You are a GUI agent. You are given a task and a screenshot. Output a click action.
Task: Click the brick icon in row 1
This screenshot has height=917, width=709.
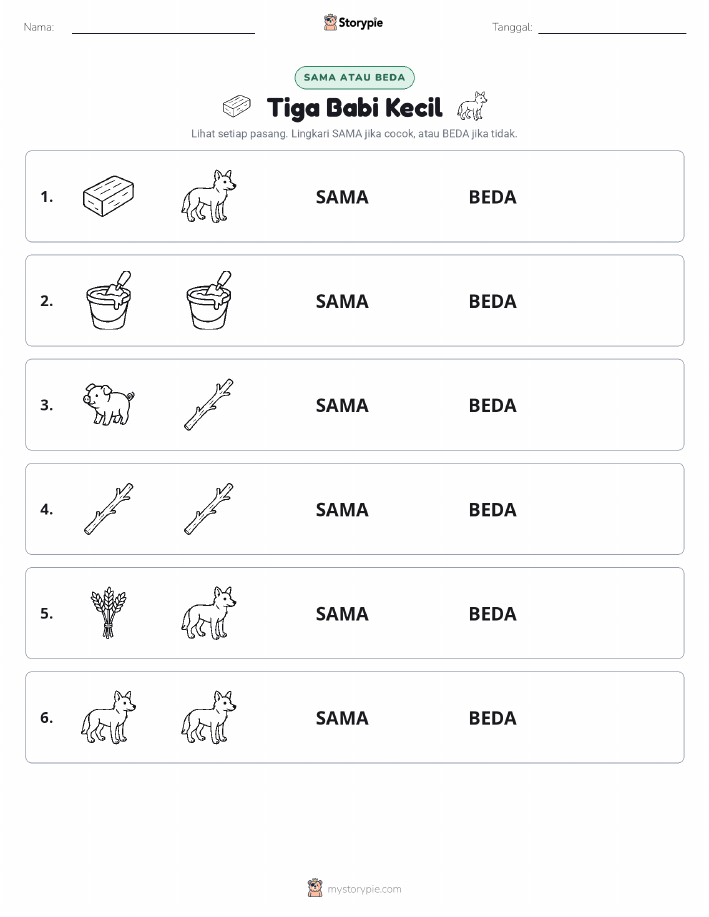point(108,196)
